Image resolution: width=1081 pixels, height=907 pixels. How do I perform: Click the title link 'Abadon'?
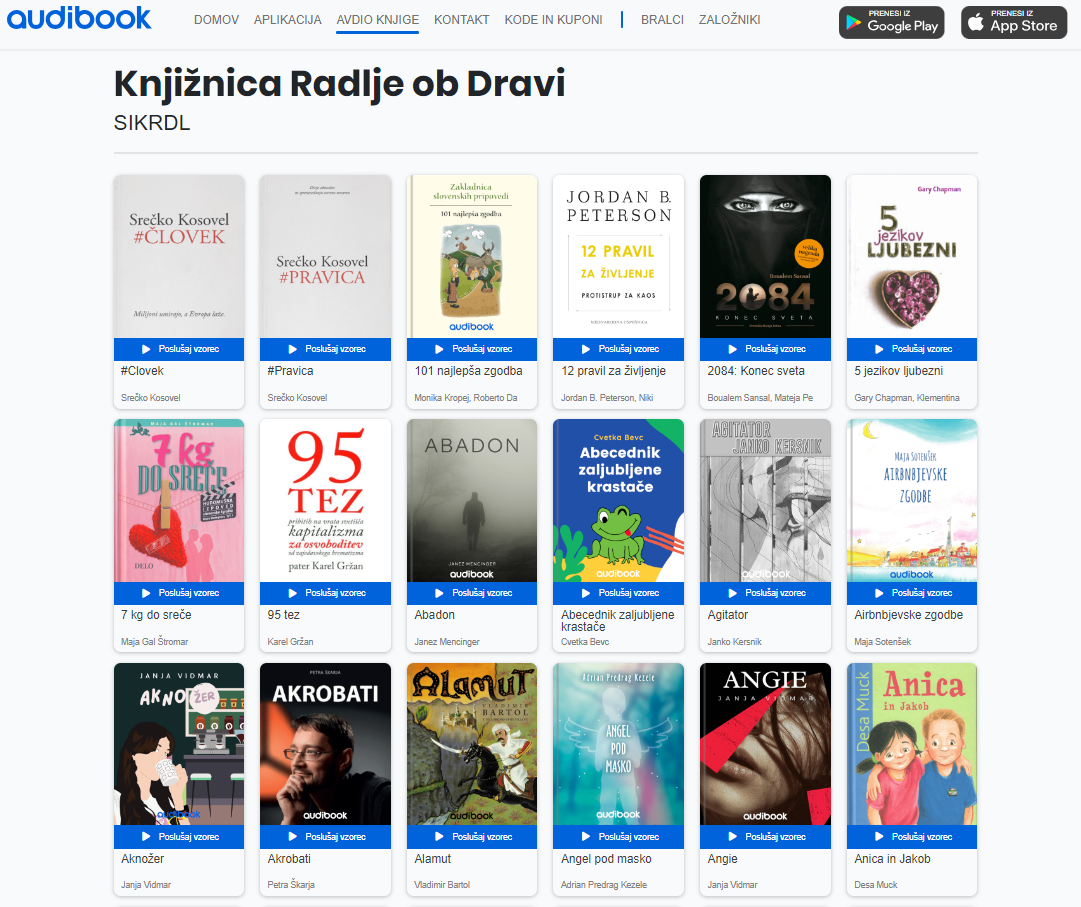point(435,615)
